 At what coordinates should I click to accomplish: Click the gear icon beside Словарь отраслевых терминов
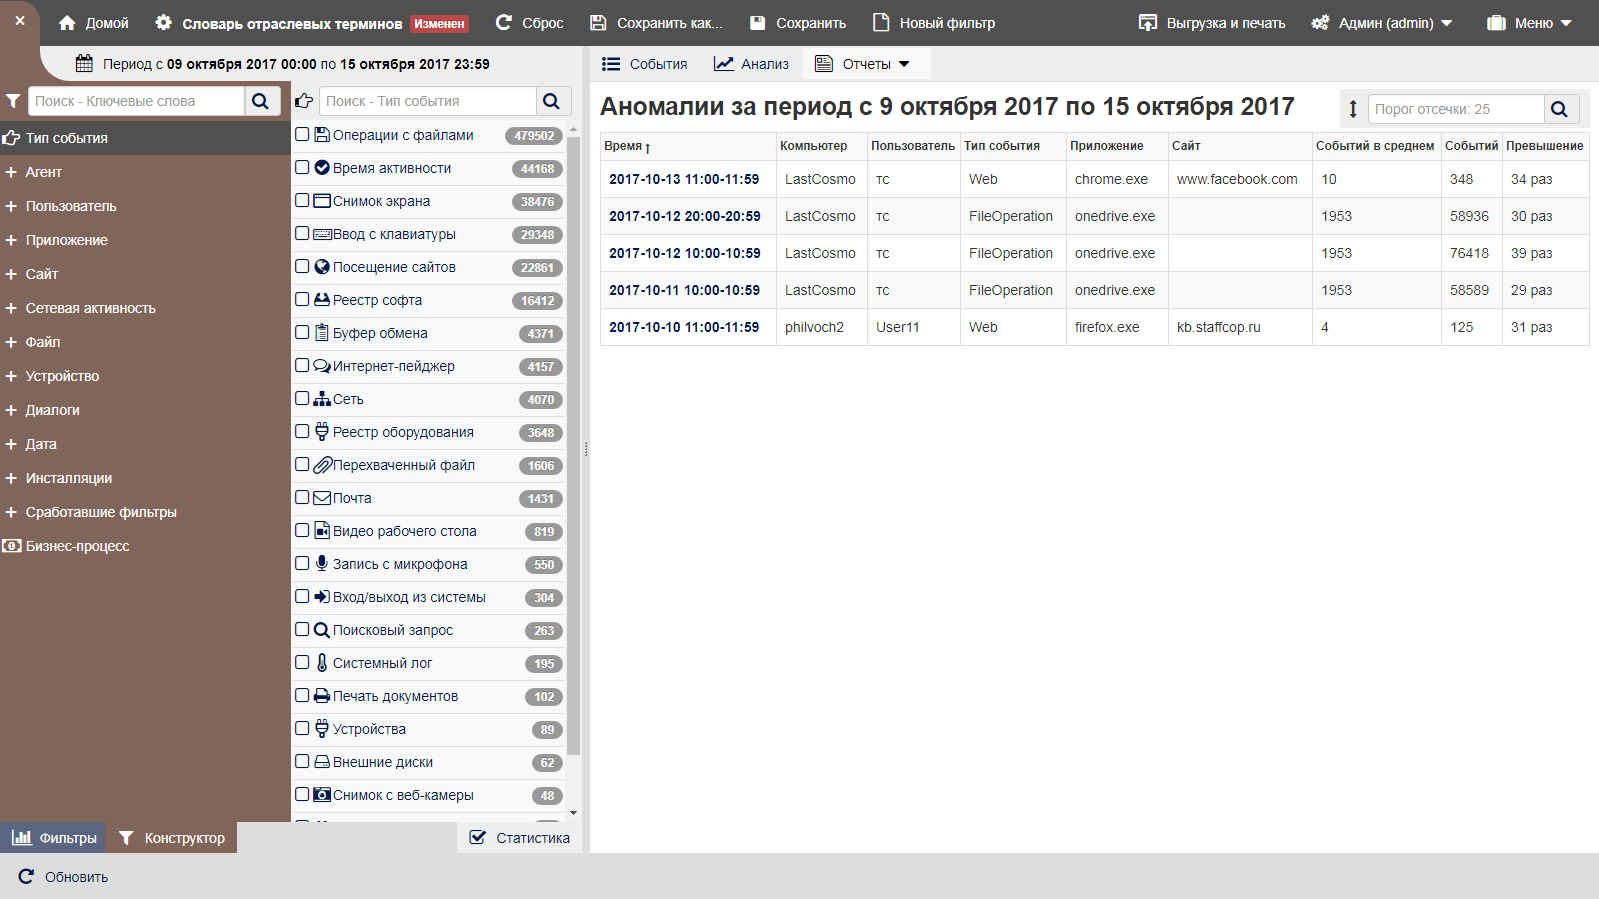pos(164,23)
